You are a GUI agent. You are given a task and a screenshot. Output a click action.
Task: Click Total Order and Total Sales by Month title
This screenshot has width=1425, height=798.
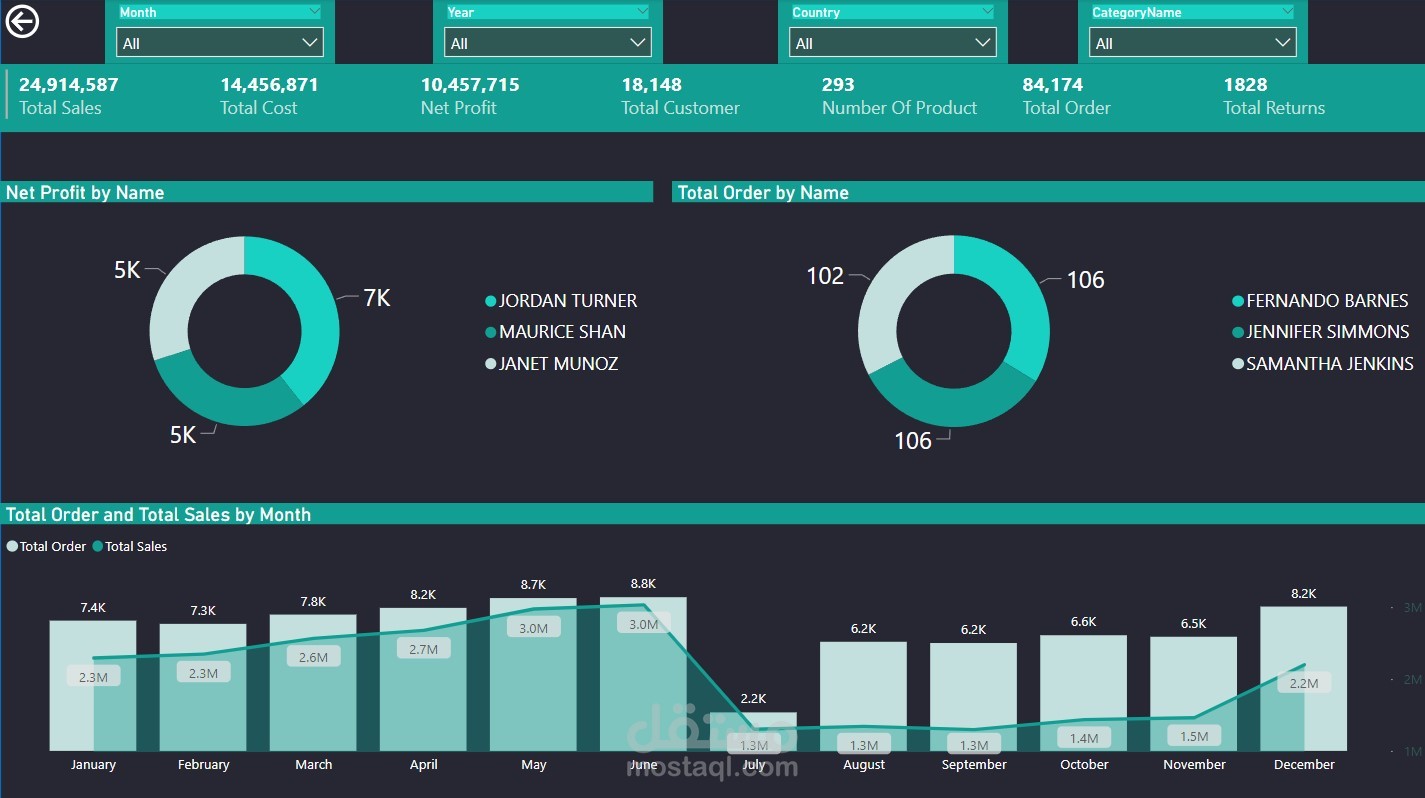[x=158, y=514]
